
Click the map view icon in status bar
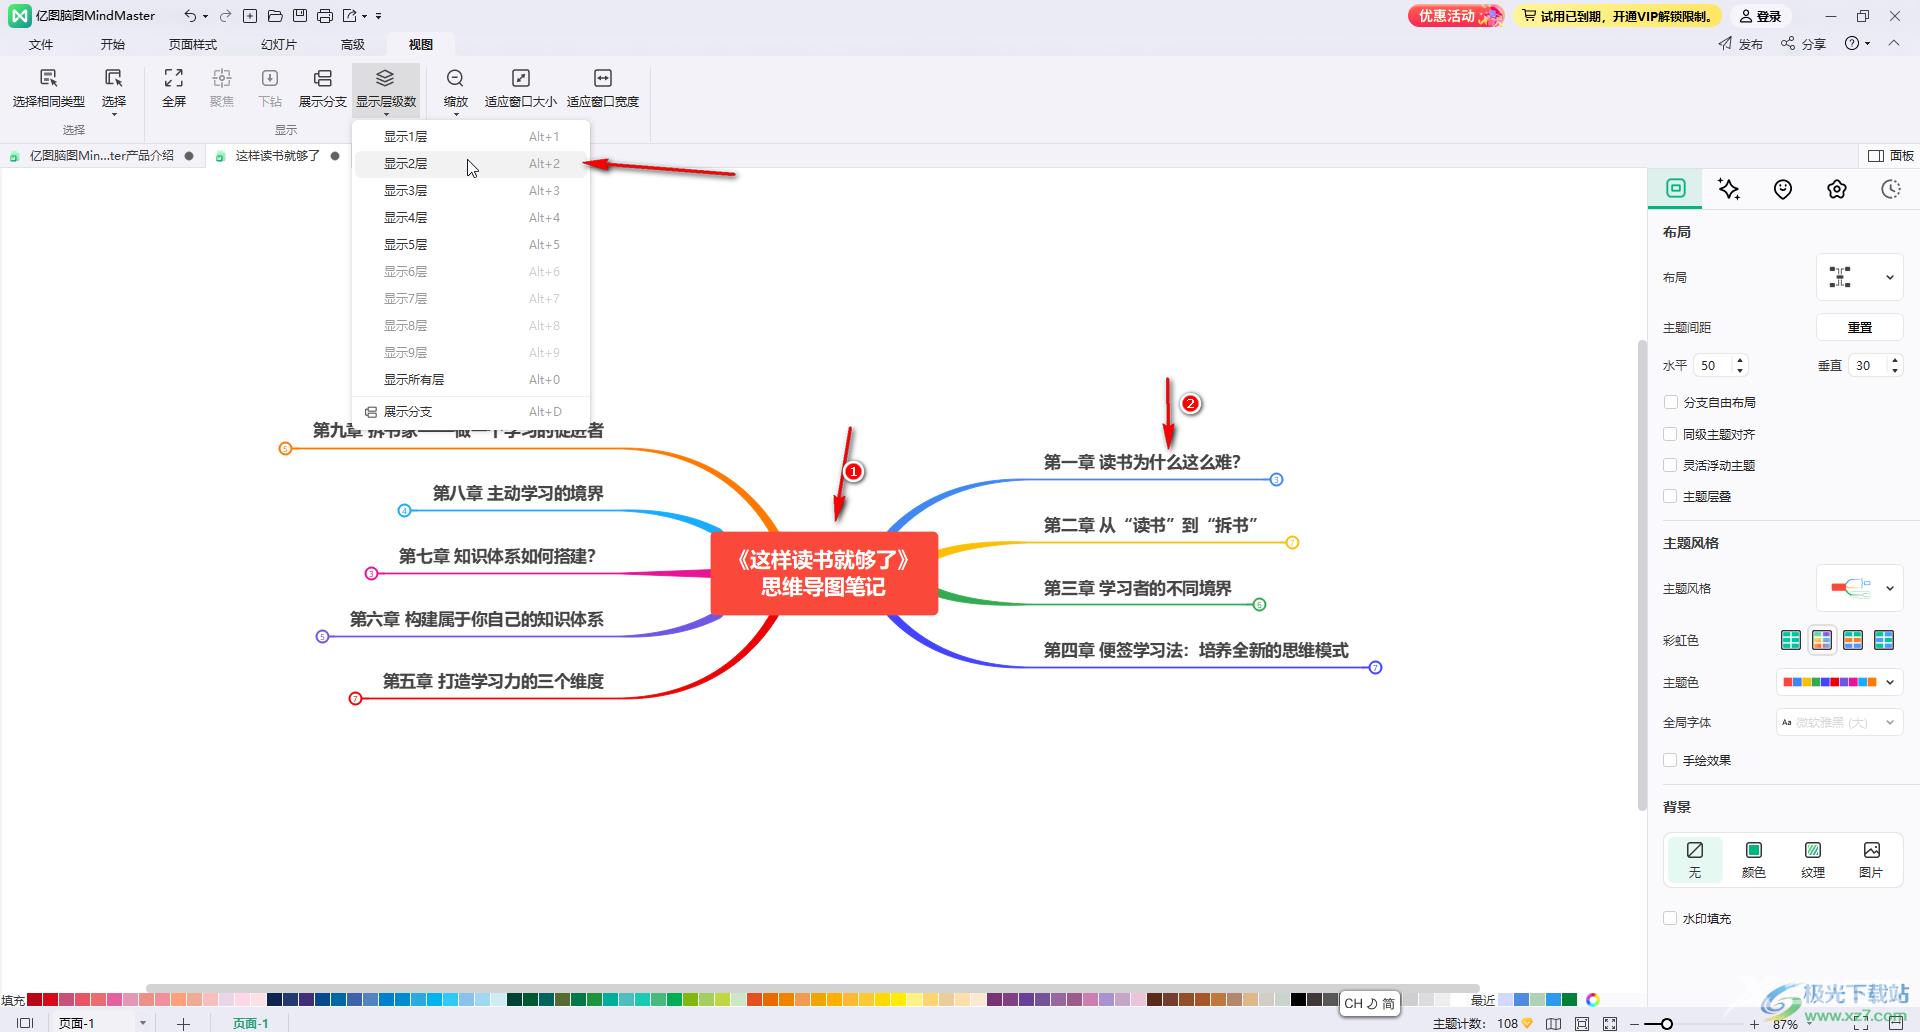tap(1553, 1023)
